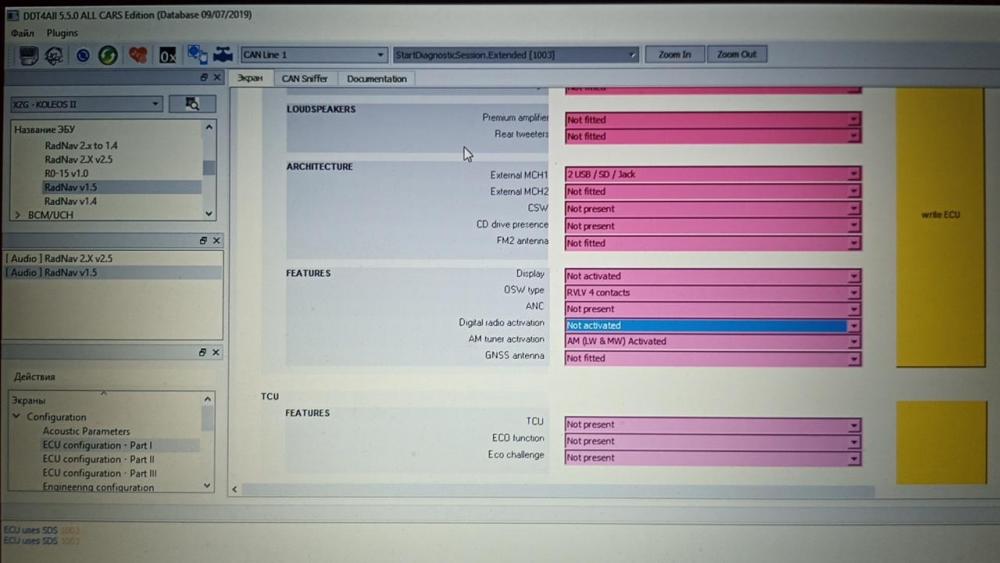Open the CD drive presence dropdown

(x=713, y=226)
